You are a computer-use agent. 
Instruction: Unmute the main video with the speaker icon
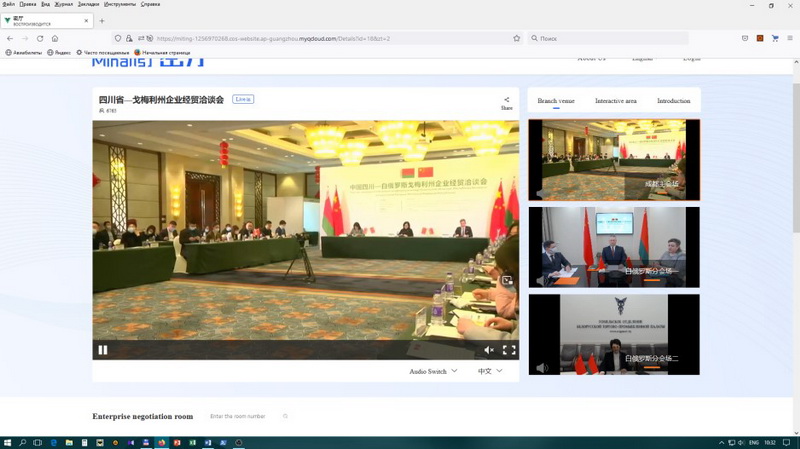[489, 350]
